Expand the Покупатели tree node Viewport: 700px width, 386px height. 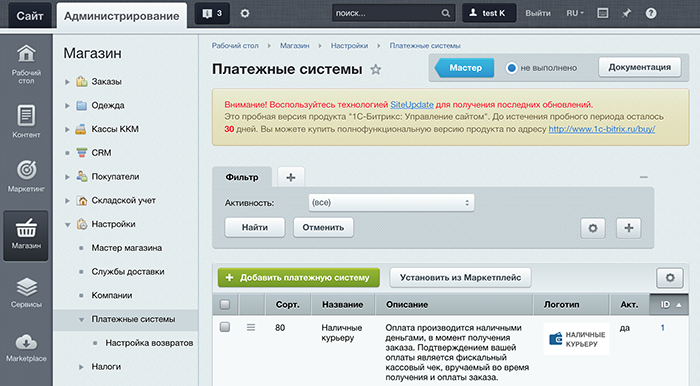pyautogui.click(x=67, y=177)
